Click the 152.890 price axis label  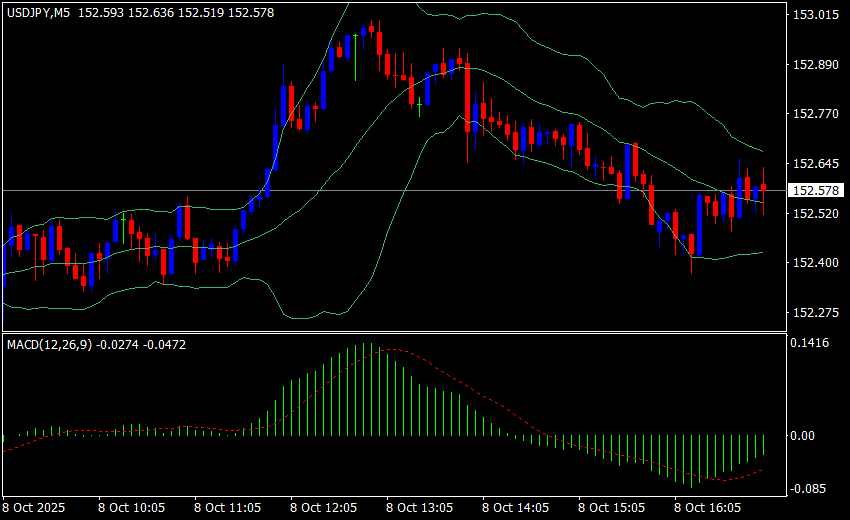814,65
